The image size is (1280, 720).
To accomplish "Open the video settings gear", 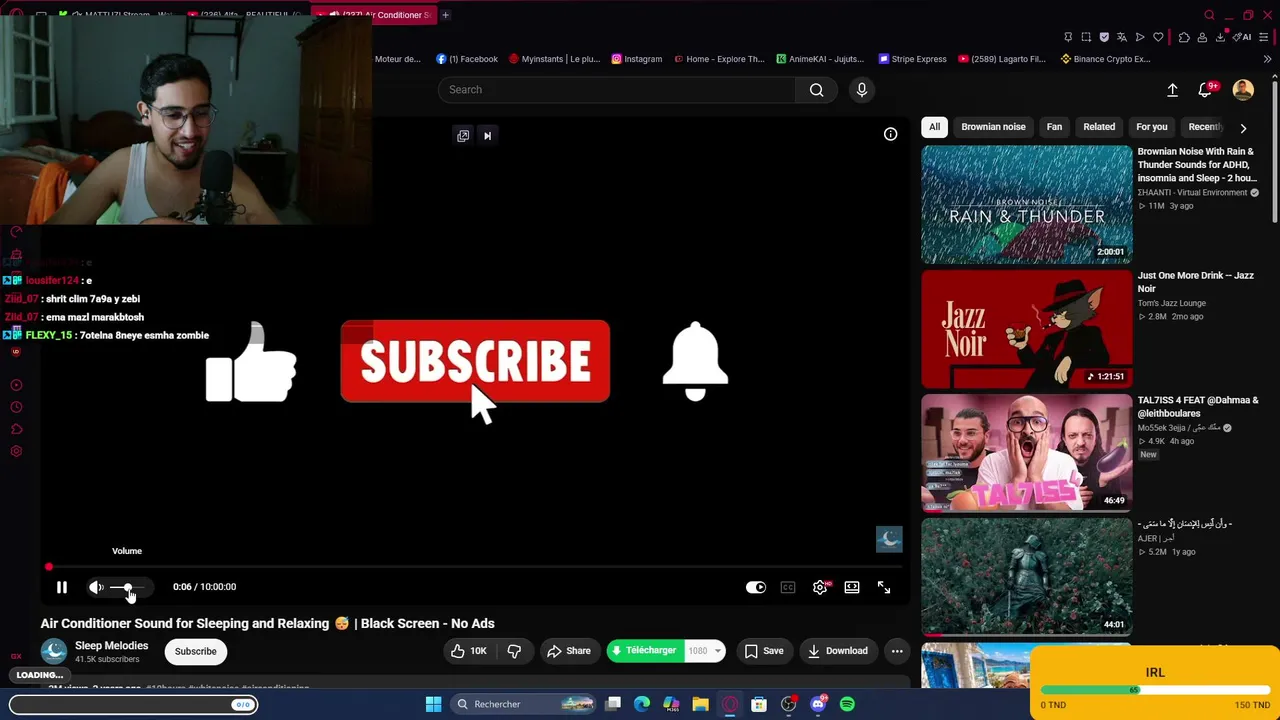I will point(820,587).
